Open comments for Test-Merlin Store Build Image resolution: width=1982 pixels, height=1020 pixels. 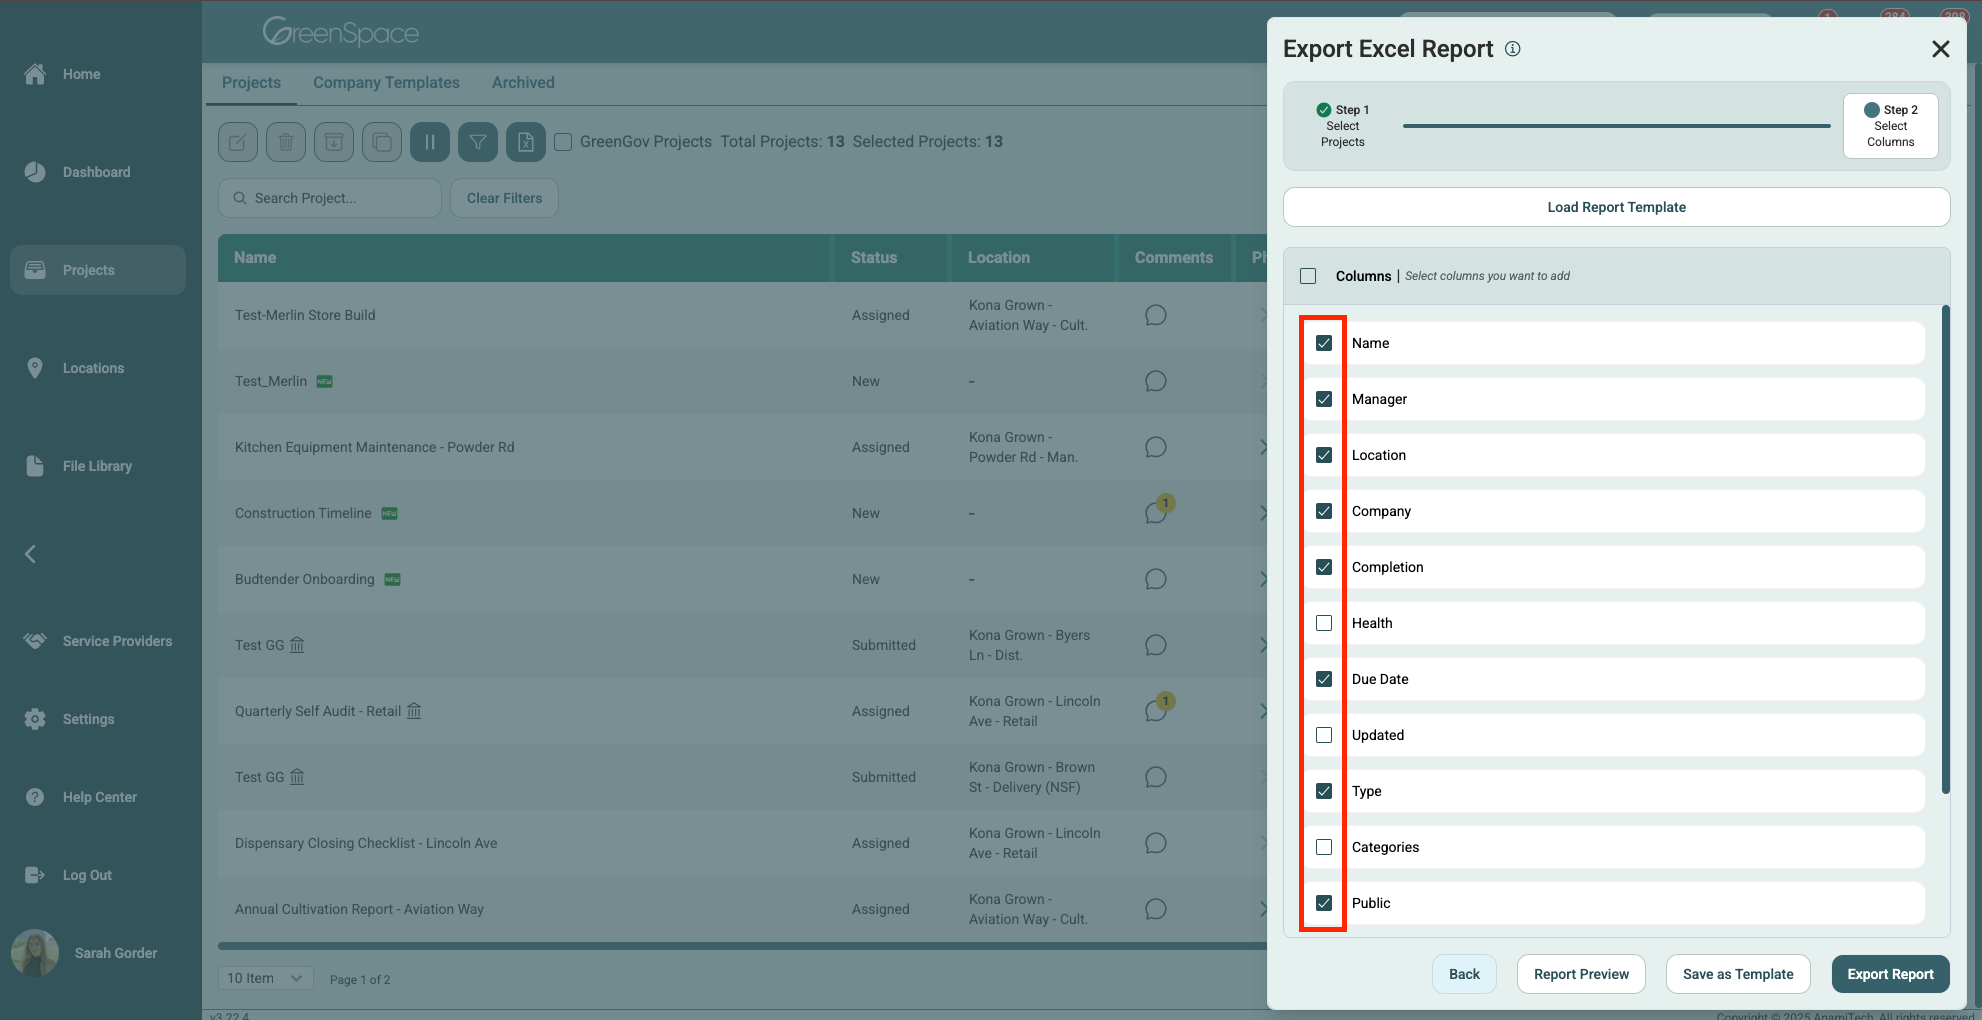(1156, 315)
